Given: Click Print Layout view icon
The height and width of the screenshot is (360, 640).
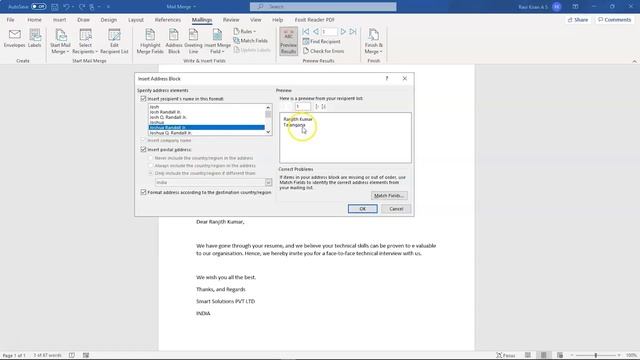Looking at the screenshot, I should pyautogui.click(x=544, y=356).
